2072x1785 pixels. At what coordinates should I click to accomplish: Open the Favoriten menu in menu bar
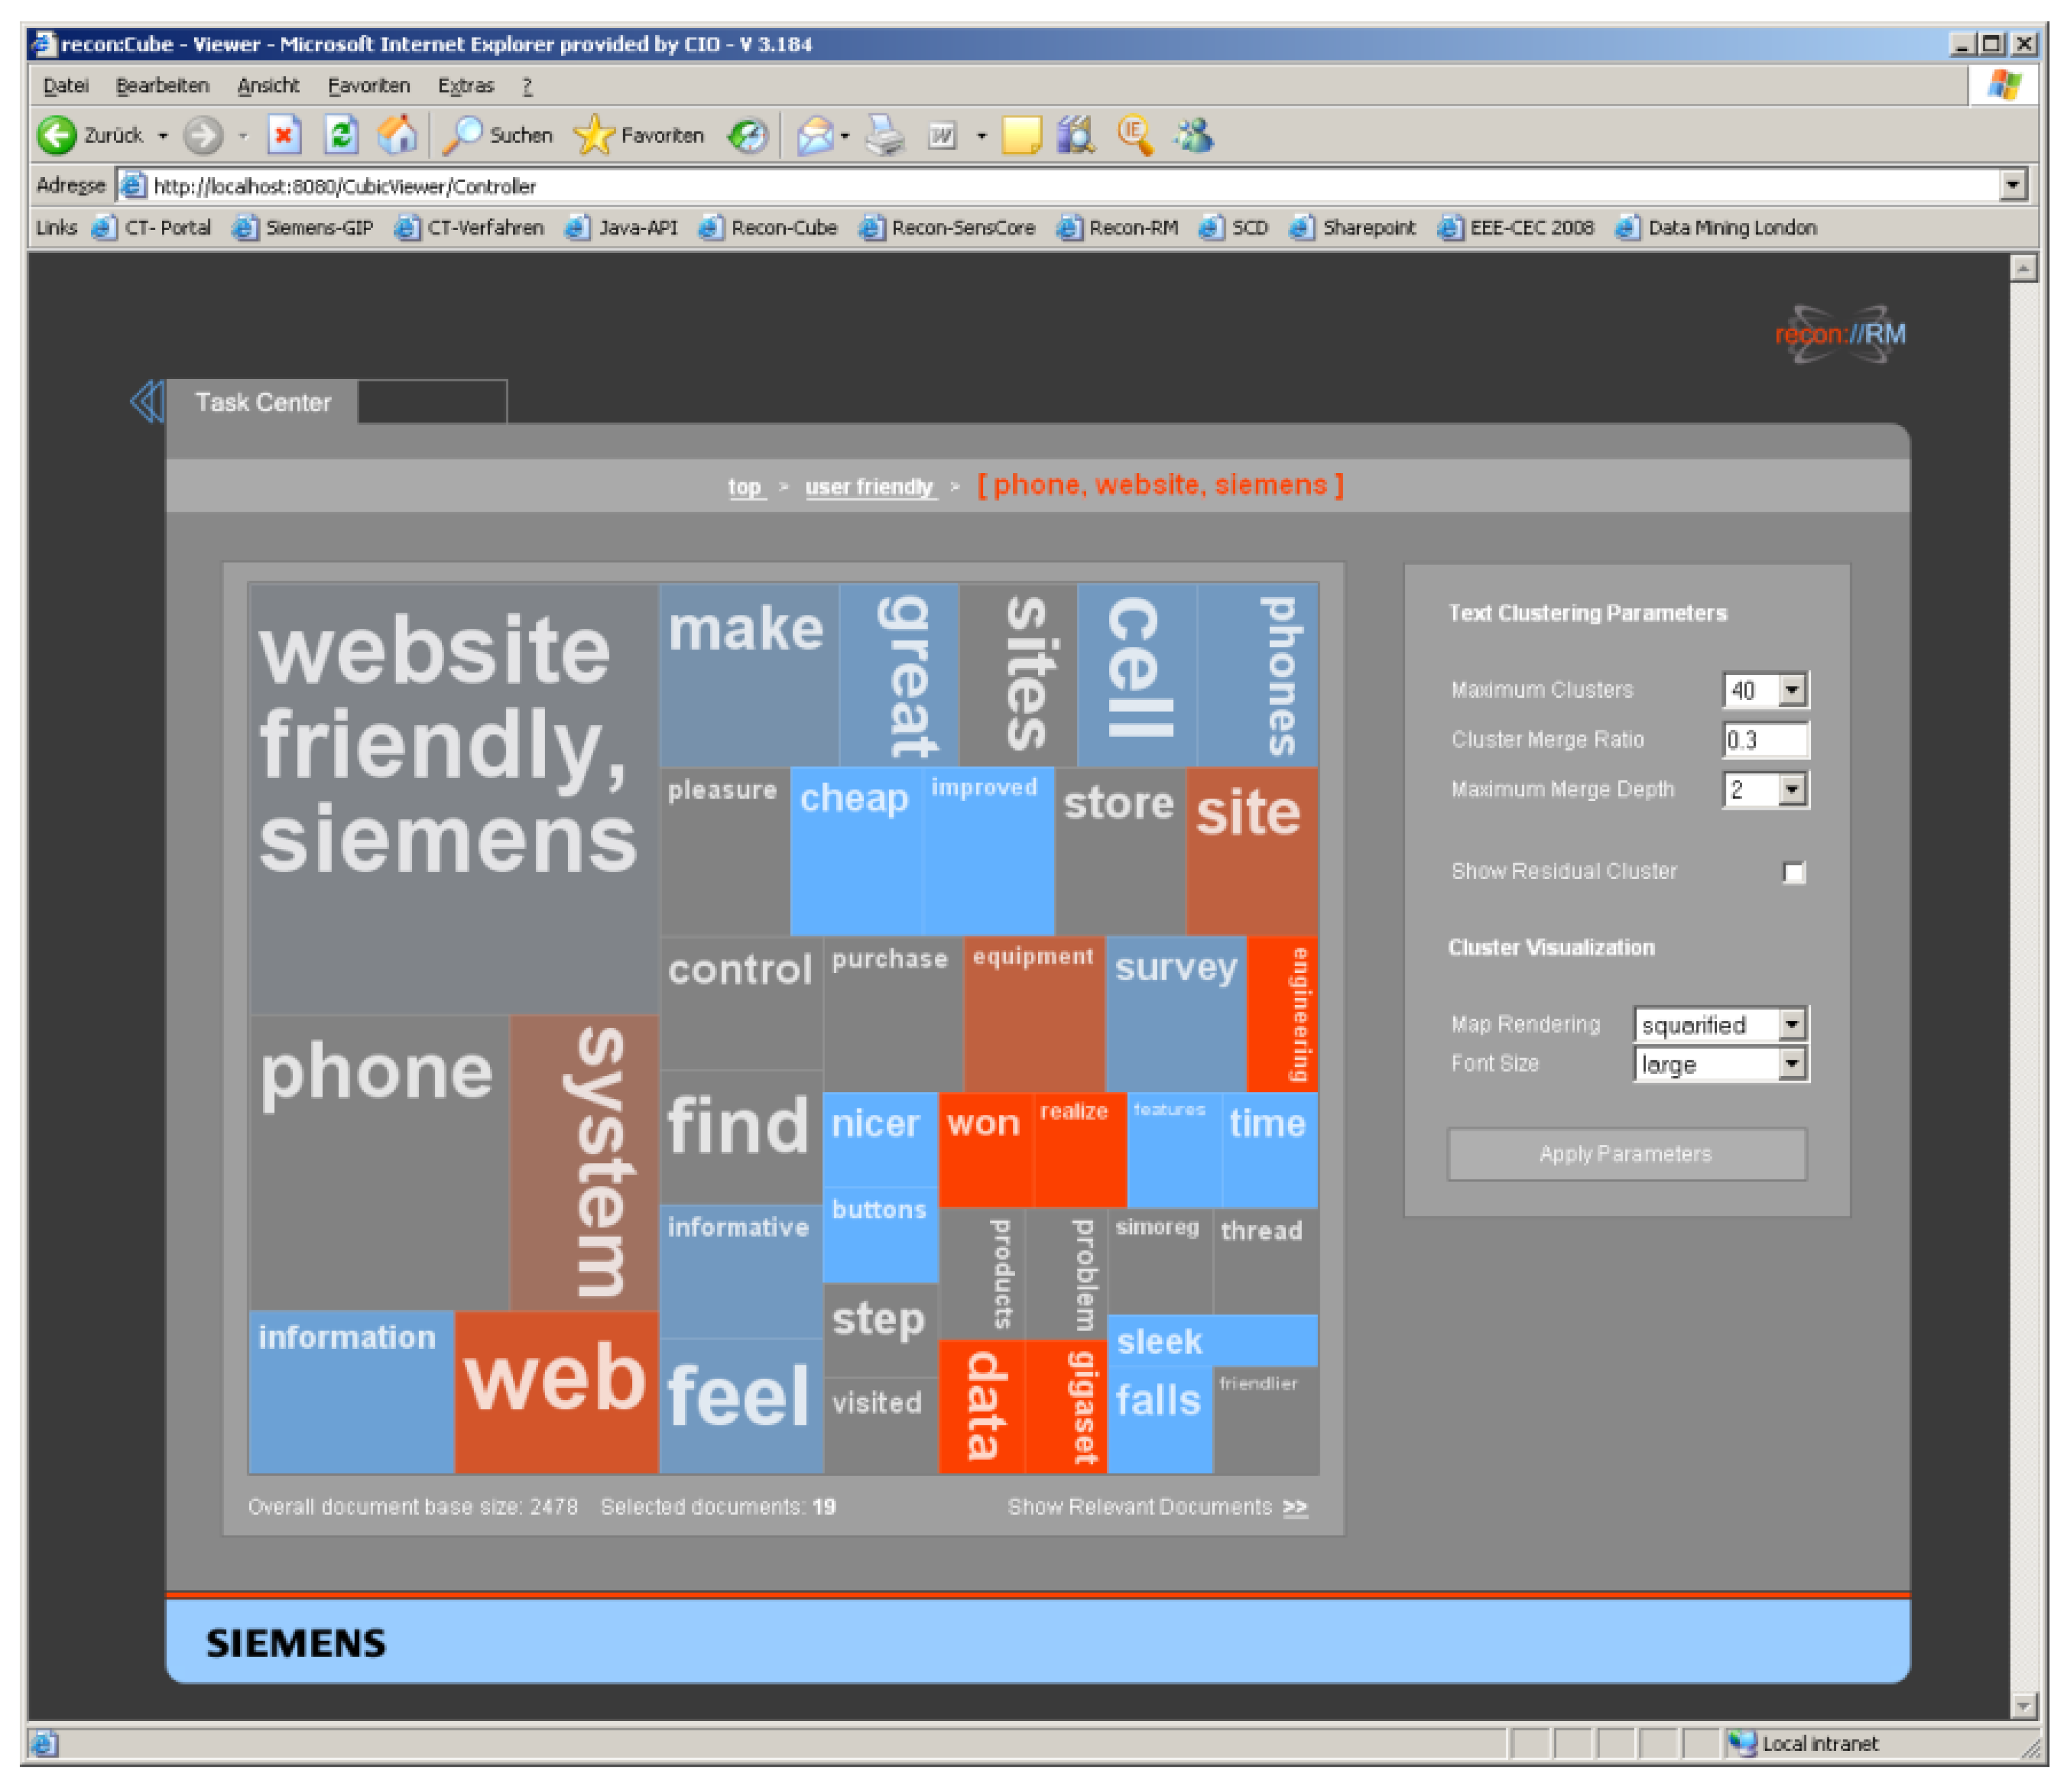(x=369, y=86)
